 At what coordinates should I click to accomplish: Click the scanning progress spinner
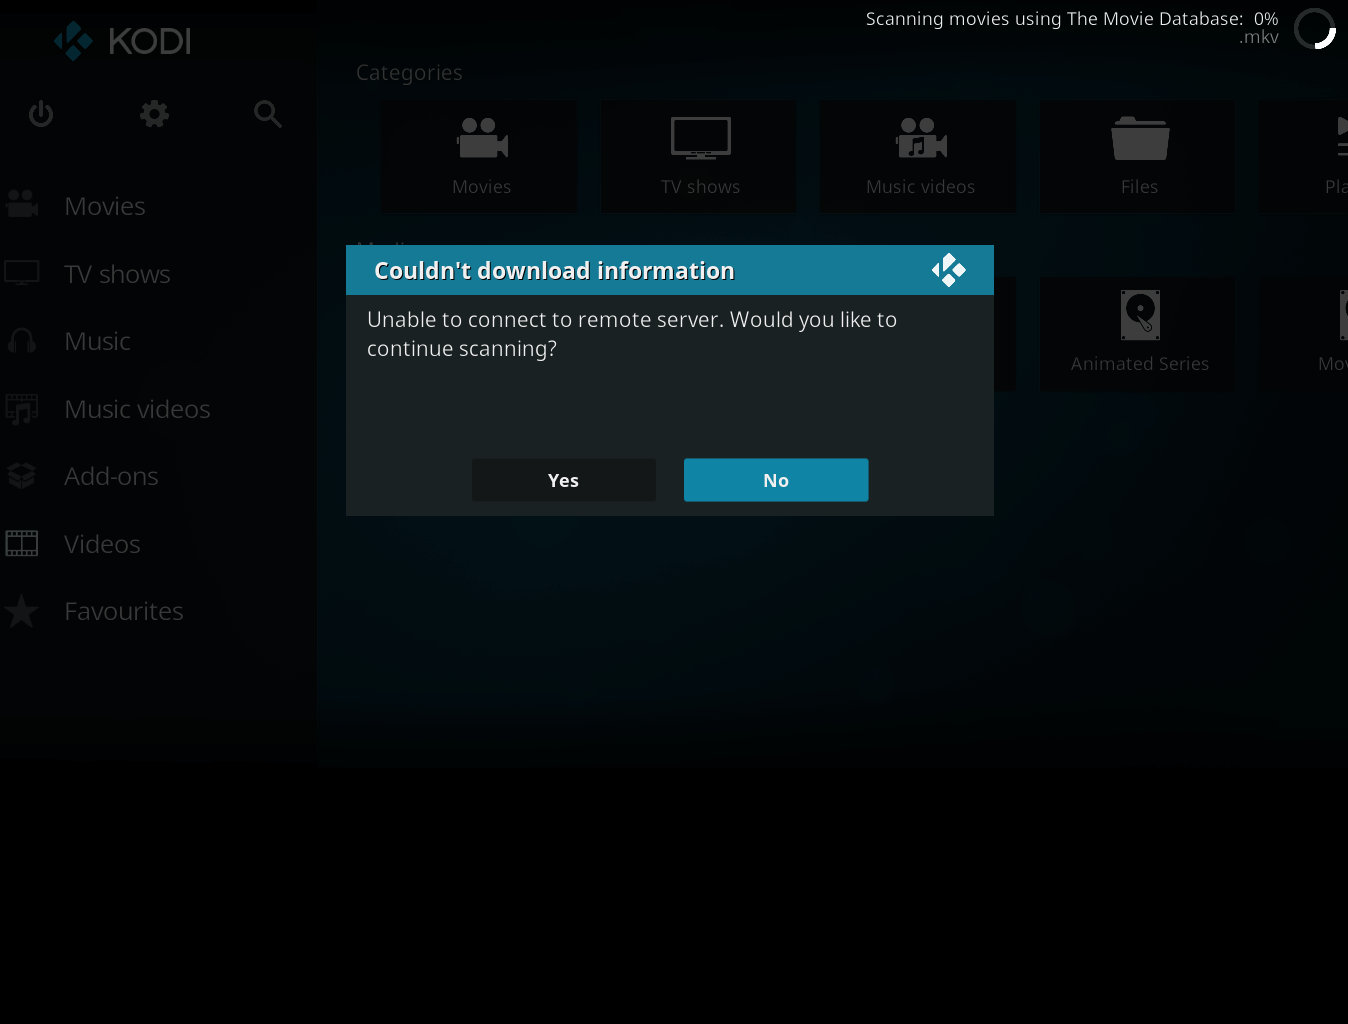point(1314,28)
